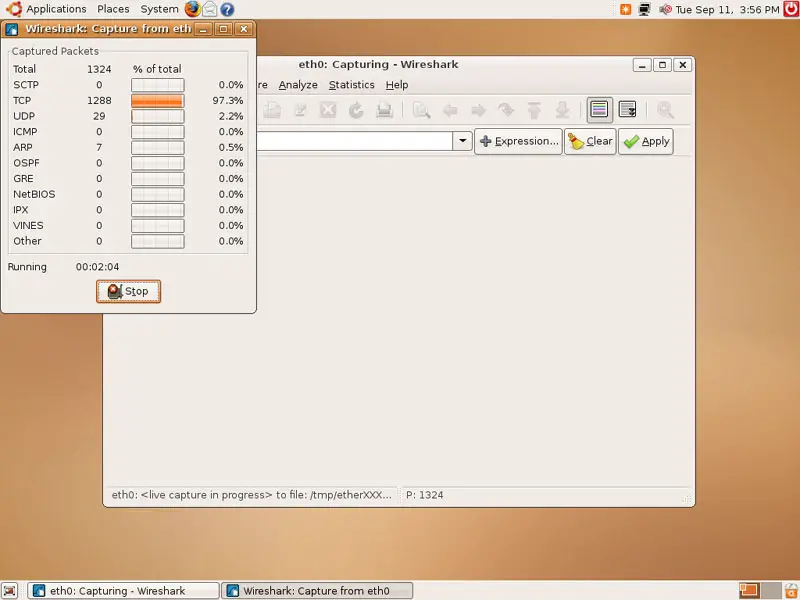Click the ARP percentage bar
The image size is (800, 600).
pyautogui.click(x=158, y=147)
